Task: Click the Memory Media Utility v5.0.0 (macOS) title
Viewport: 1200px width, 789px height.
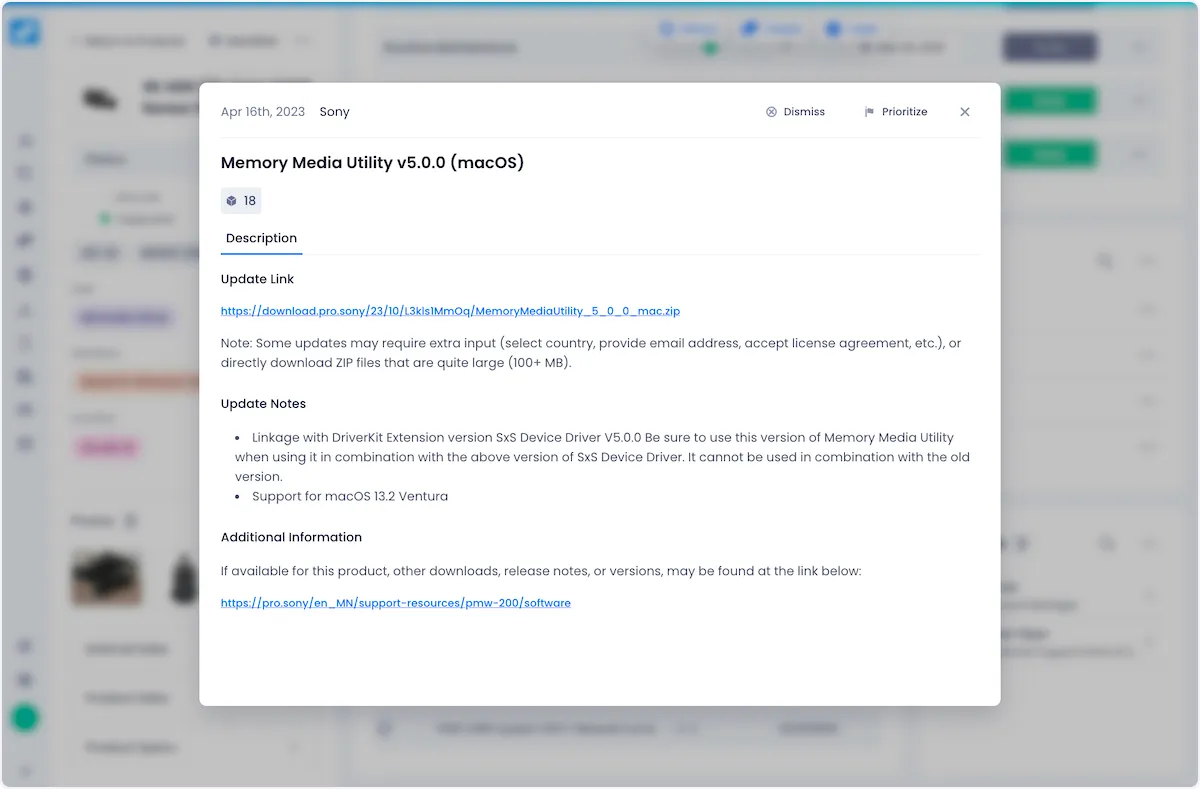Action: (x=372, y=163)
